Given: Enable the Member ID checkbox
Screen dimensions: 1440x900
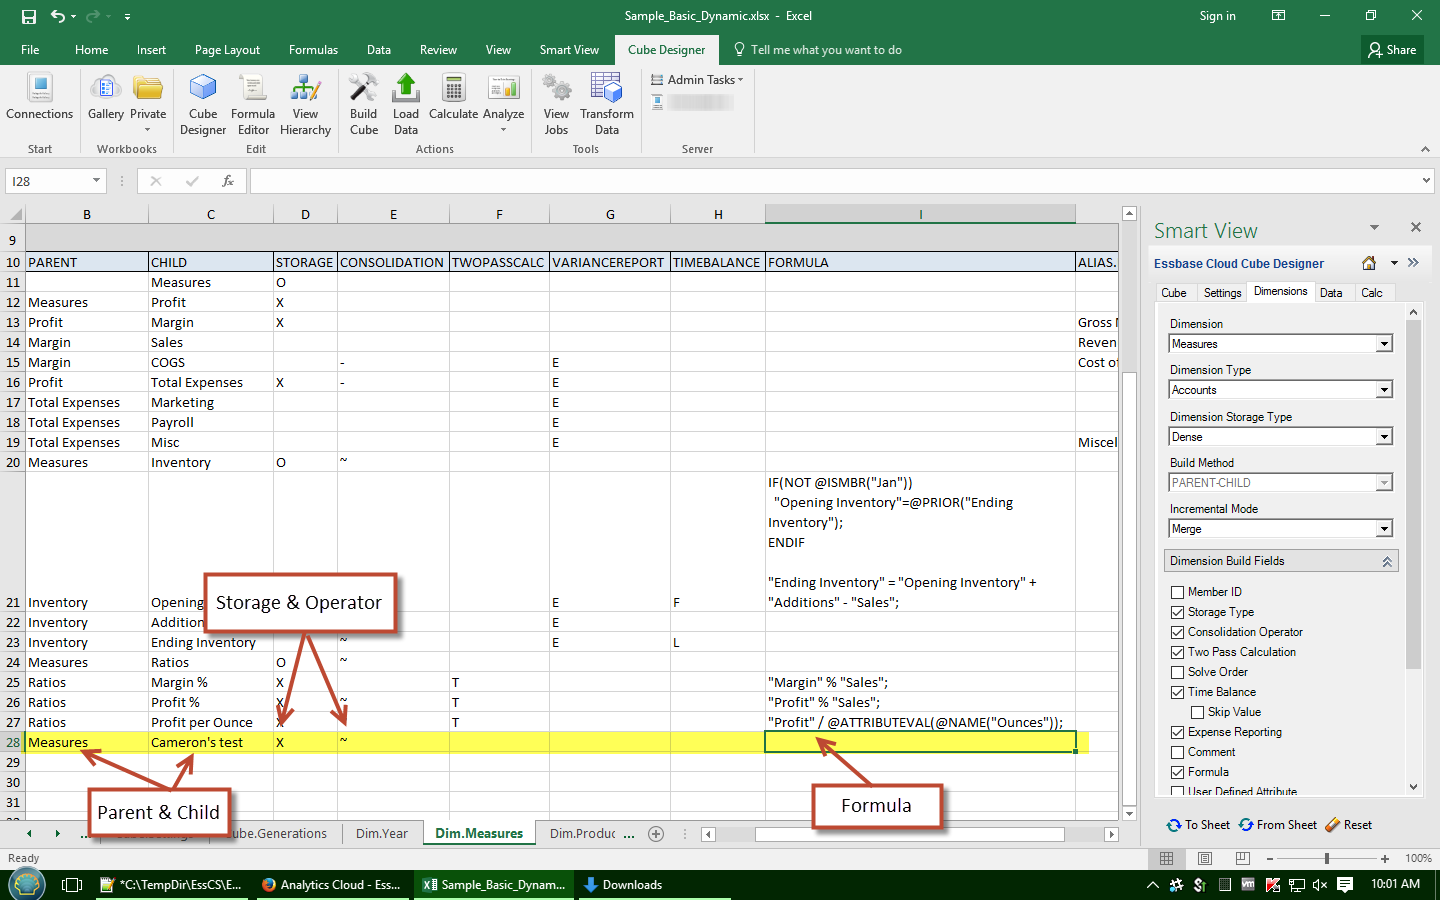Looking at the screenshot, I should coord(1178,592).
